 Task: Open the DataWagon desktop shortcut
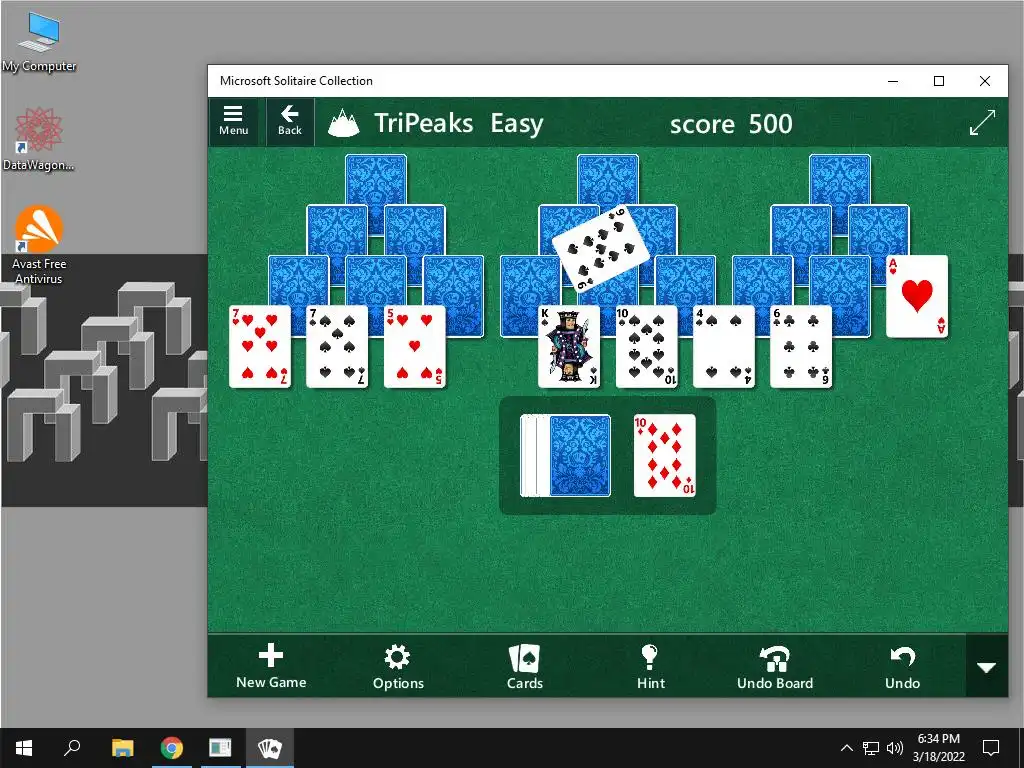click(39, 139)
